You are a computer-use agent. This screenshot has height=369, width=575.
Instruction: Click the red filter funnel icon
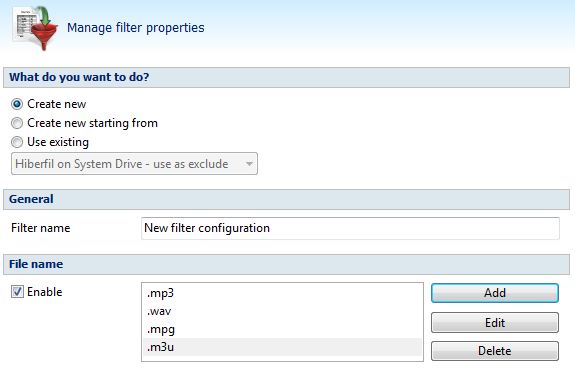(36, 29)
